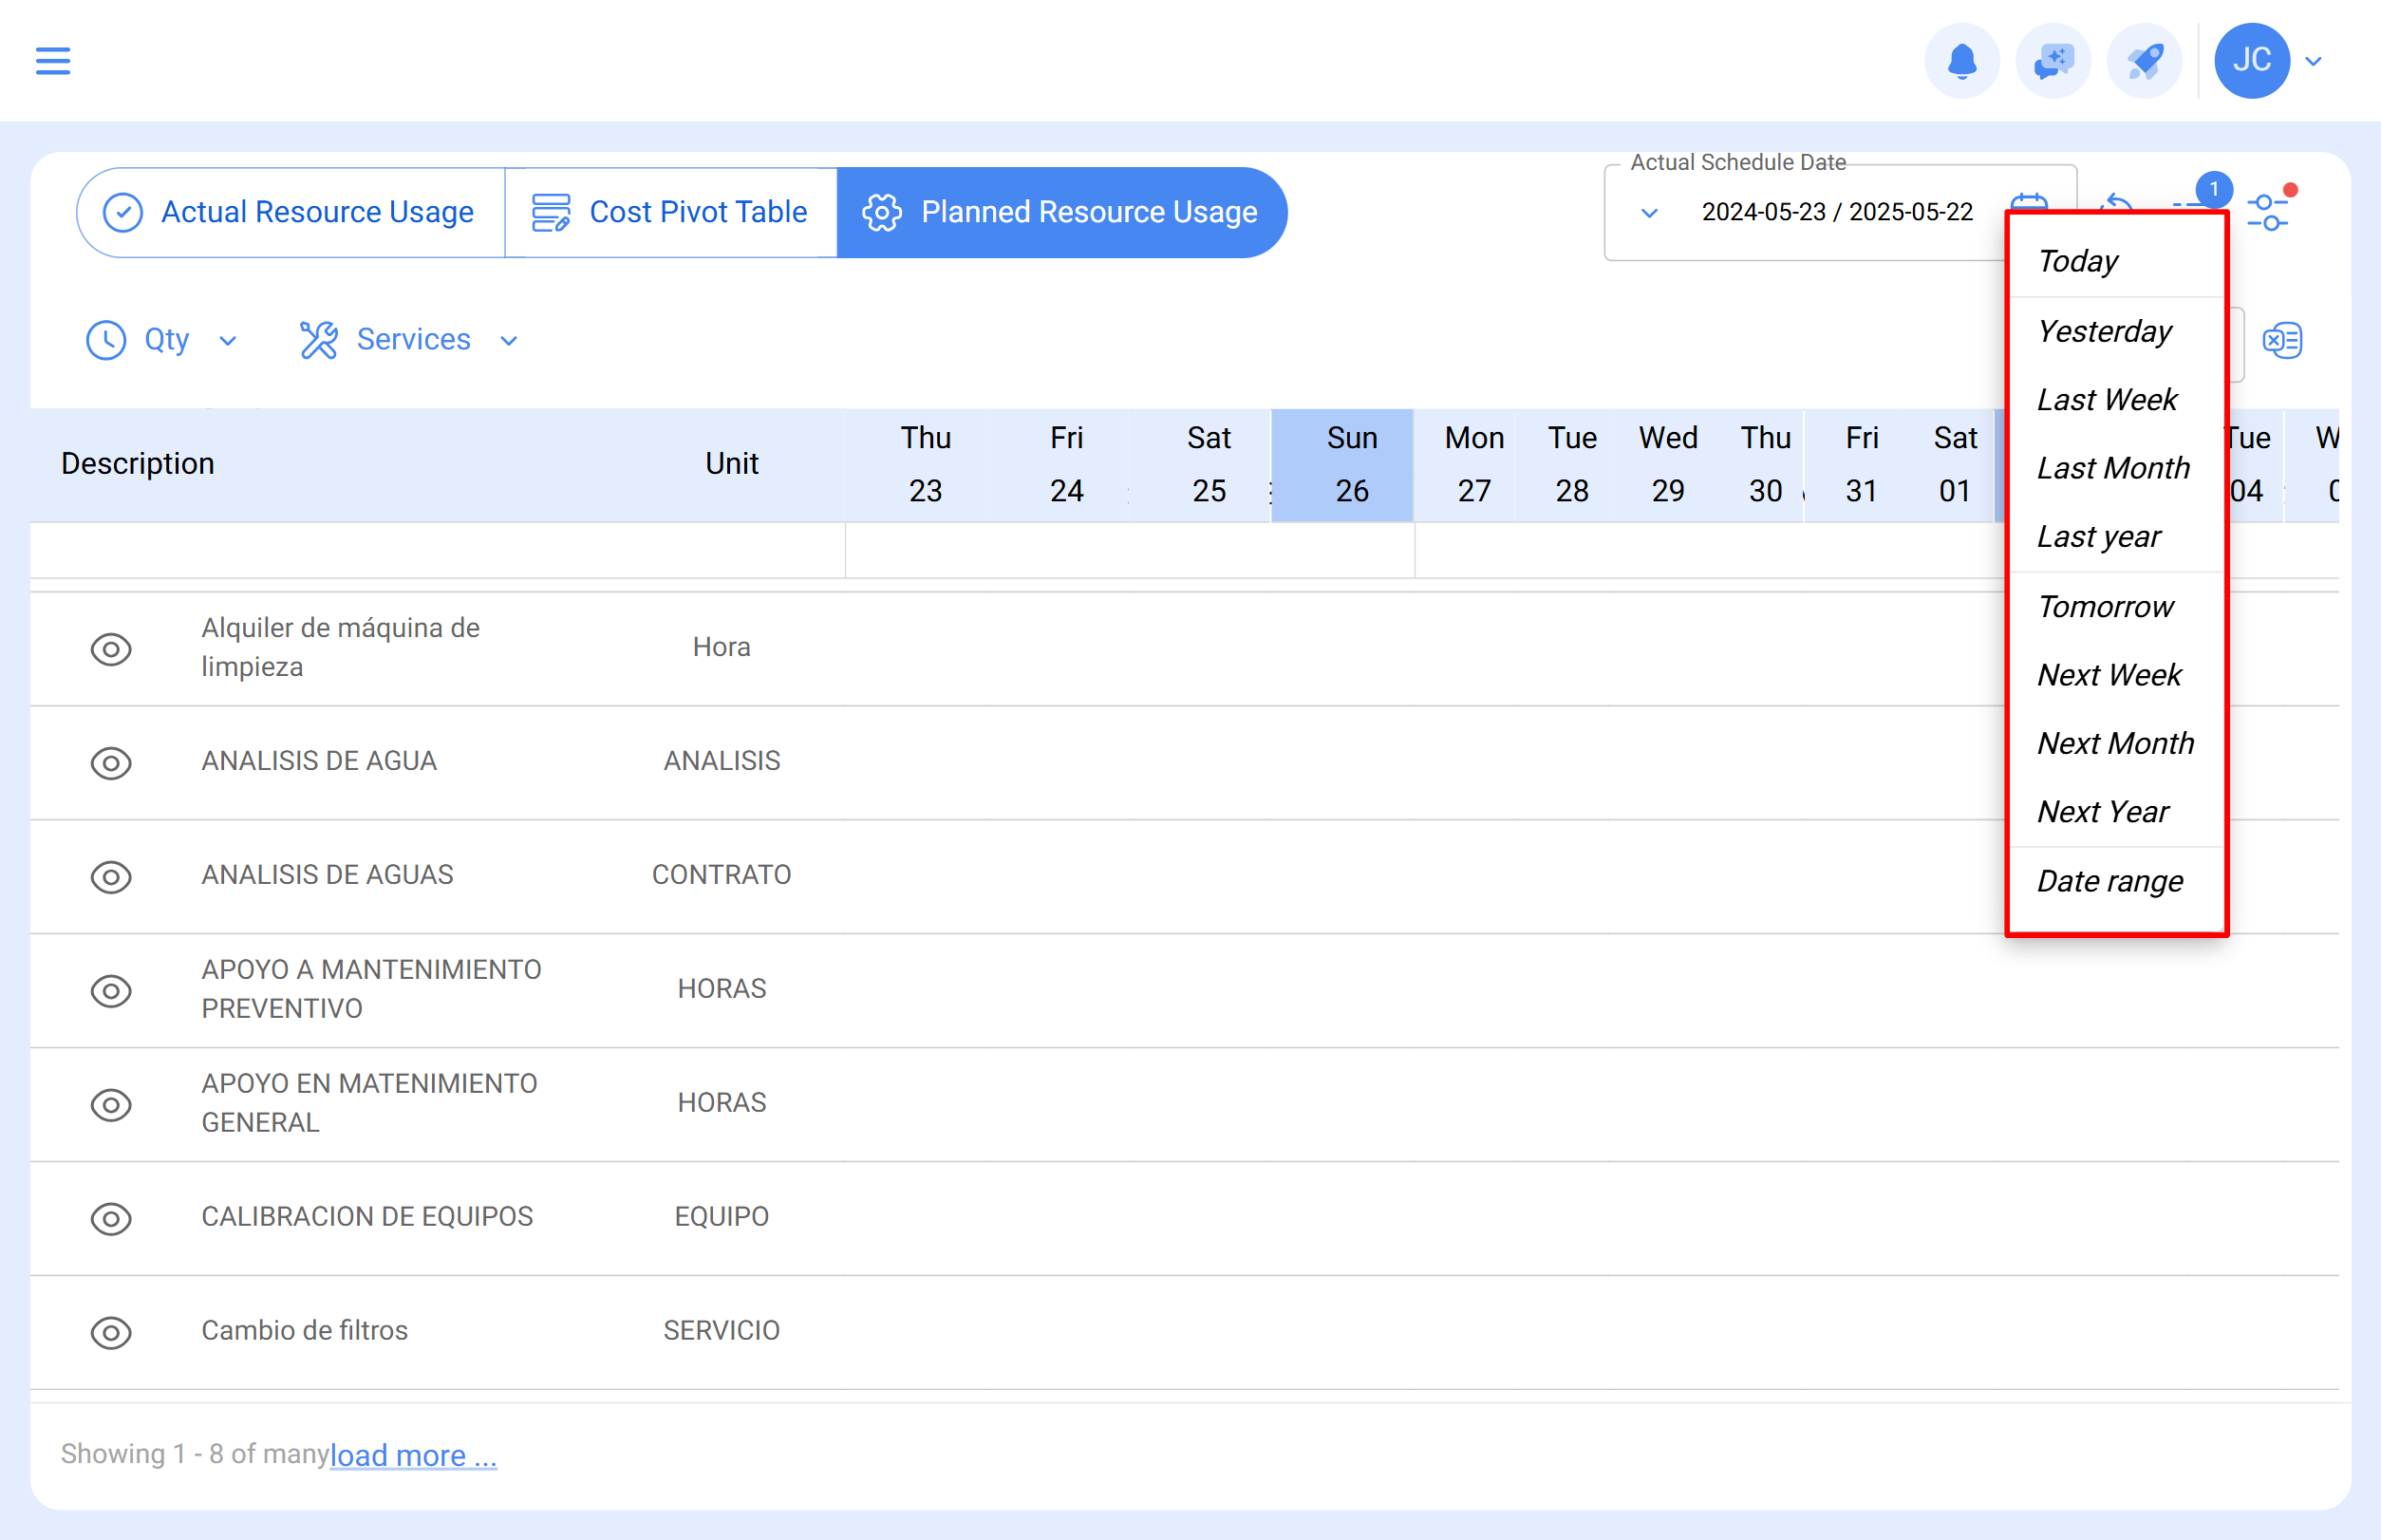This screenshot has height=1540, width=2381.
Task: Choose Last Month preset
Action: 2116,467
